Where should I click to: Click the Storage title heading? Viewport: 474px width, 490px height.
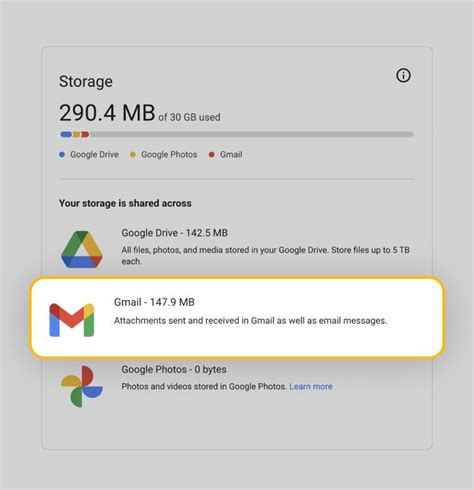tap(86, 82)
